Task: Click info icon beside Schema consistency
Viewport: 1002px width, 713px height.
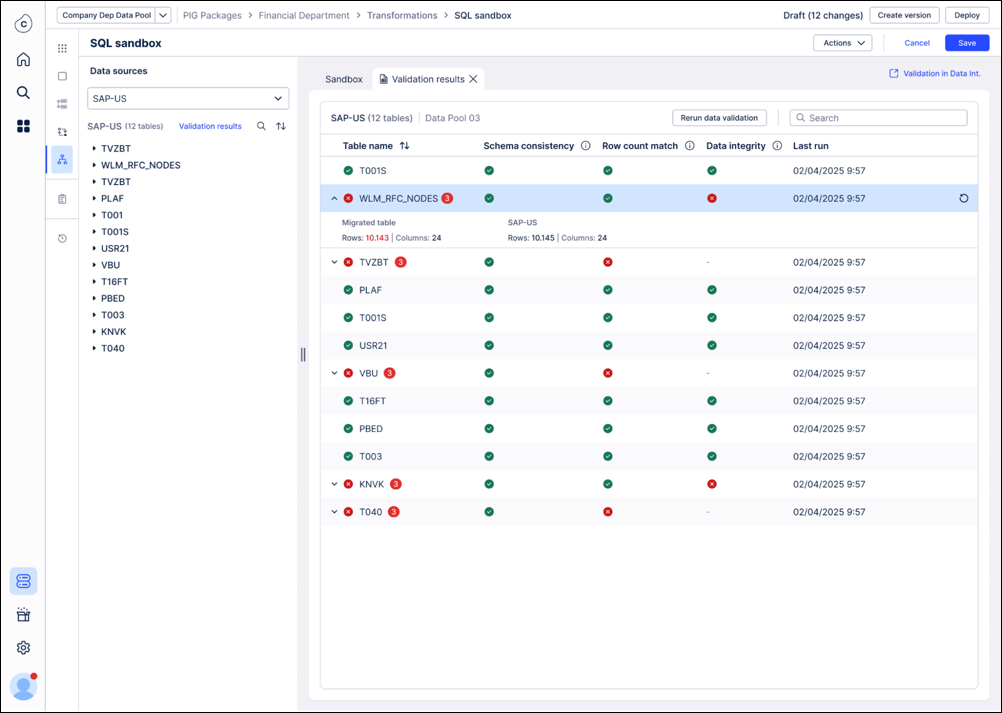Action: pyautogui.click(x=586, y=146)
